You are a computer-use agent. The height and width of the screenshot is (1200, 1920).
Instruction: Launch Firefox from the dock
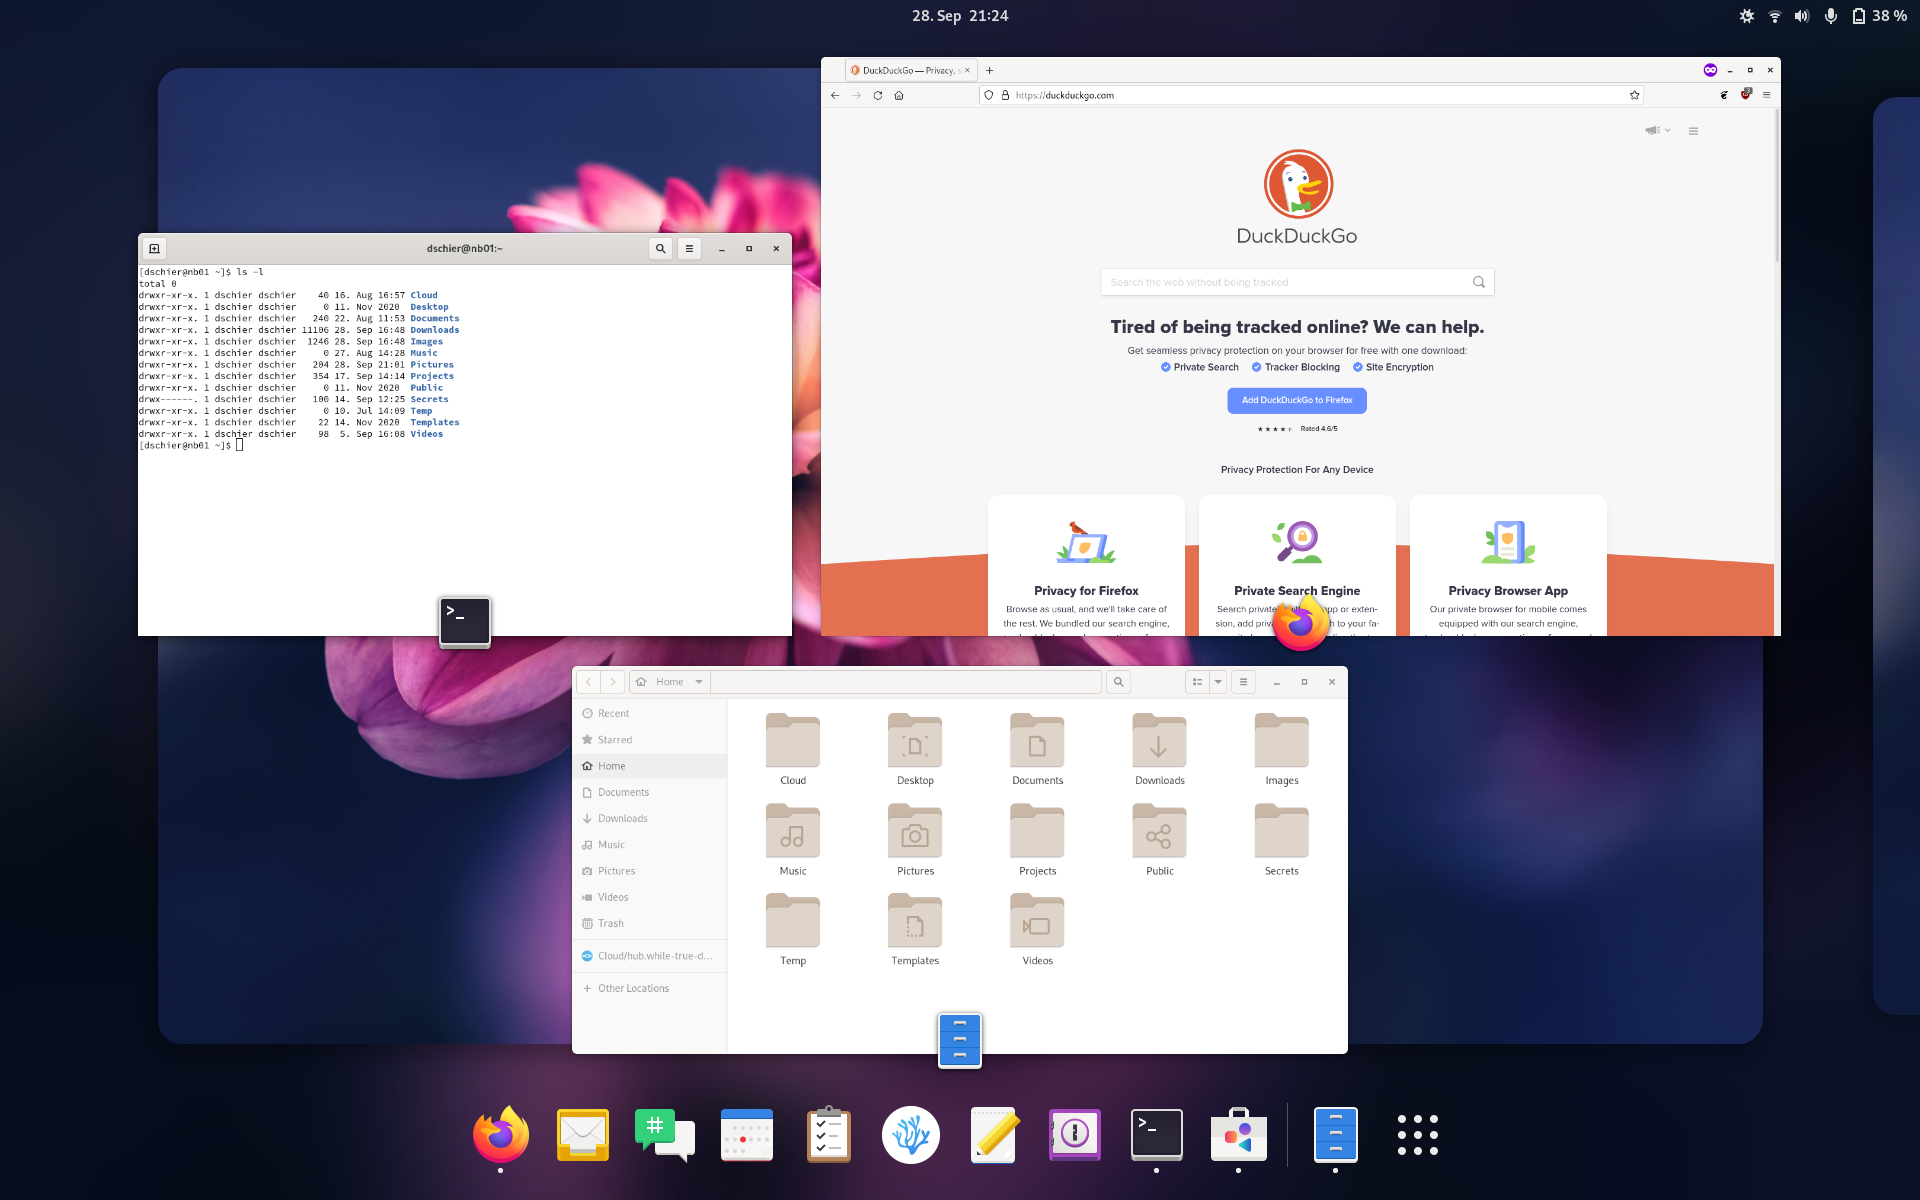[x=500, y=1134]
